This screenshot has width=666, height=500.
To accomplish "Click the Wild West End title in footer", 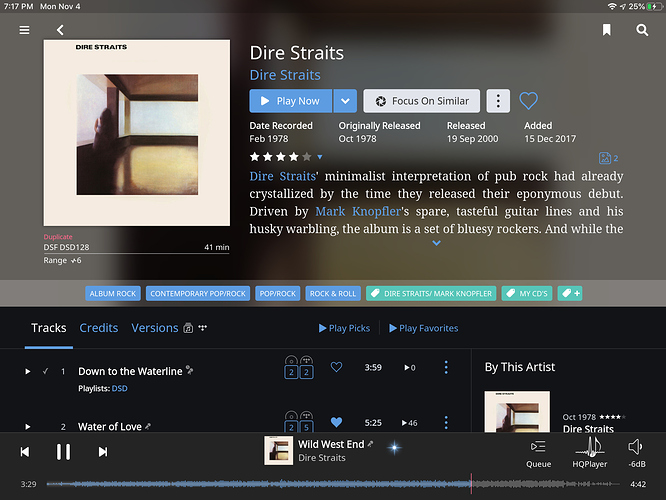I will [331, 444].
